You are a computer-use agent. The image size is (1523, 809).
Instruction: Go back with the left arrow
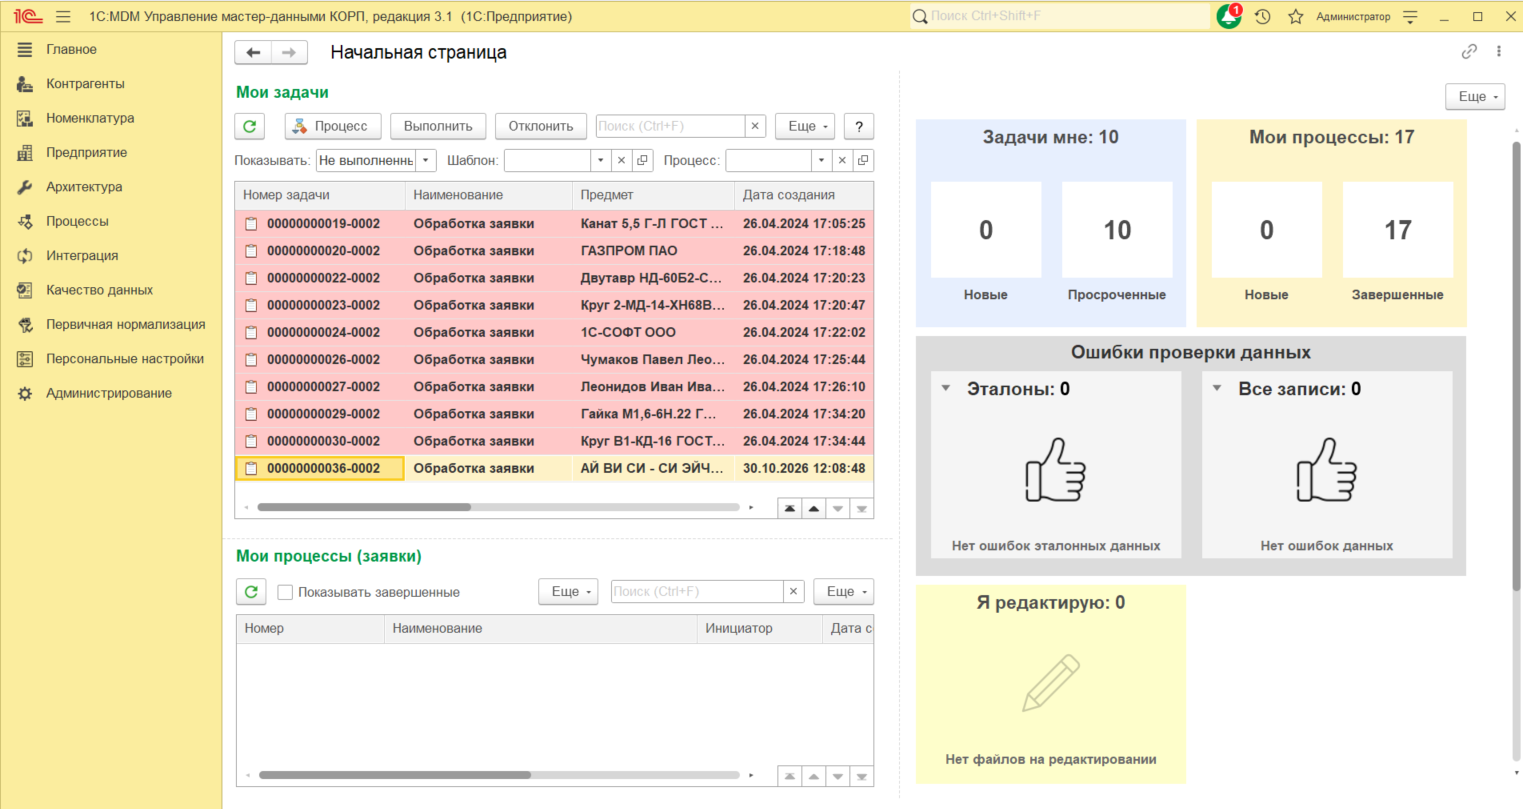(x=253, y=53)
